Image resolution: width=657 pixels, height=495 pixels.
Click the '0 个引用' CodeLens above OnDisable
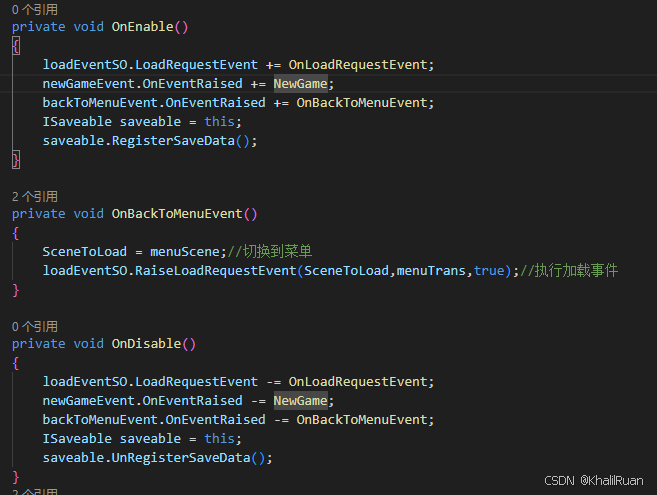point(35,327)
